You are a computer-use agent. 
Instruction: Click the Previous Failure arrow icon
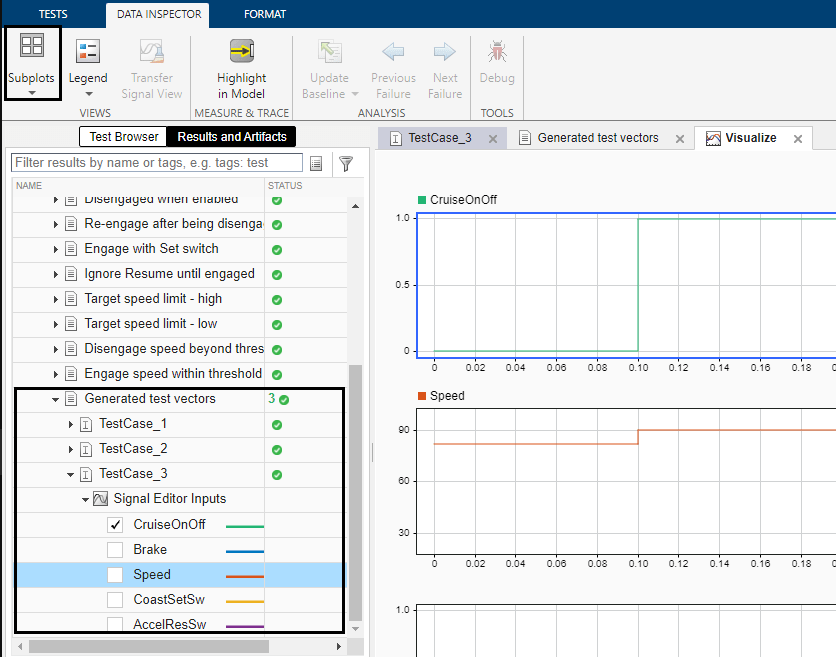393,52
